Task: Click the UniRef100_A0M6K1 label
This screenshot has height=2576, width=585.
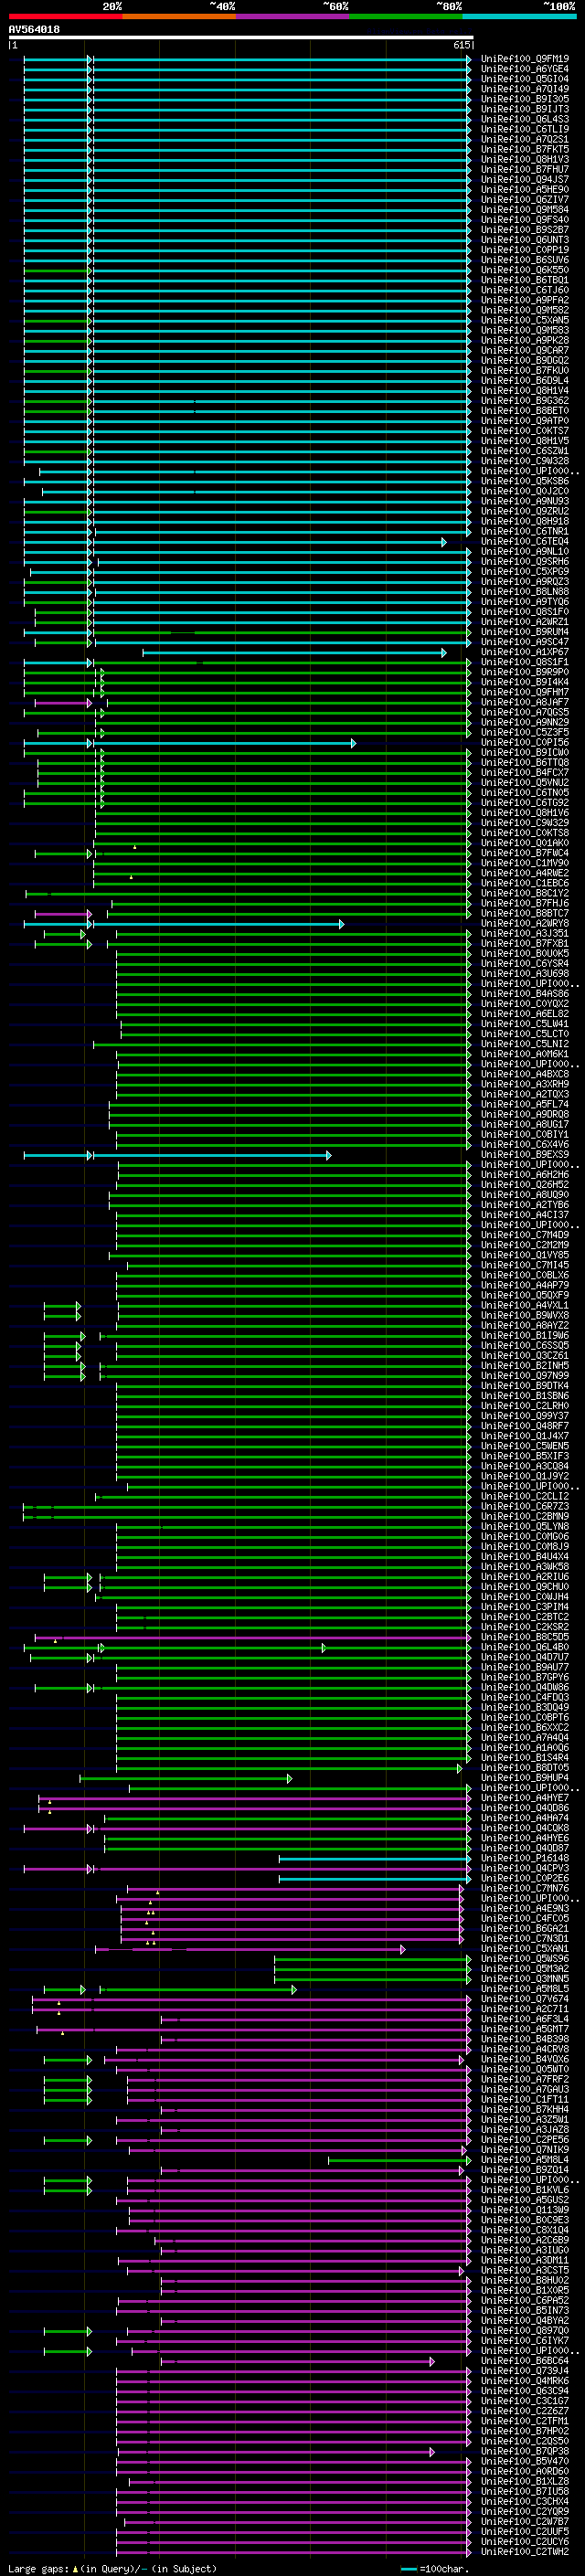Action: pyautogui.click(x=525, y=1054)
